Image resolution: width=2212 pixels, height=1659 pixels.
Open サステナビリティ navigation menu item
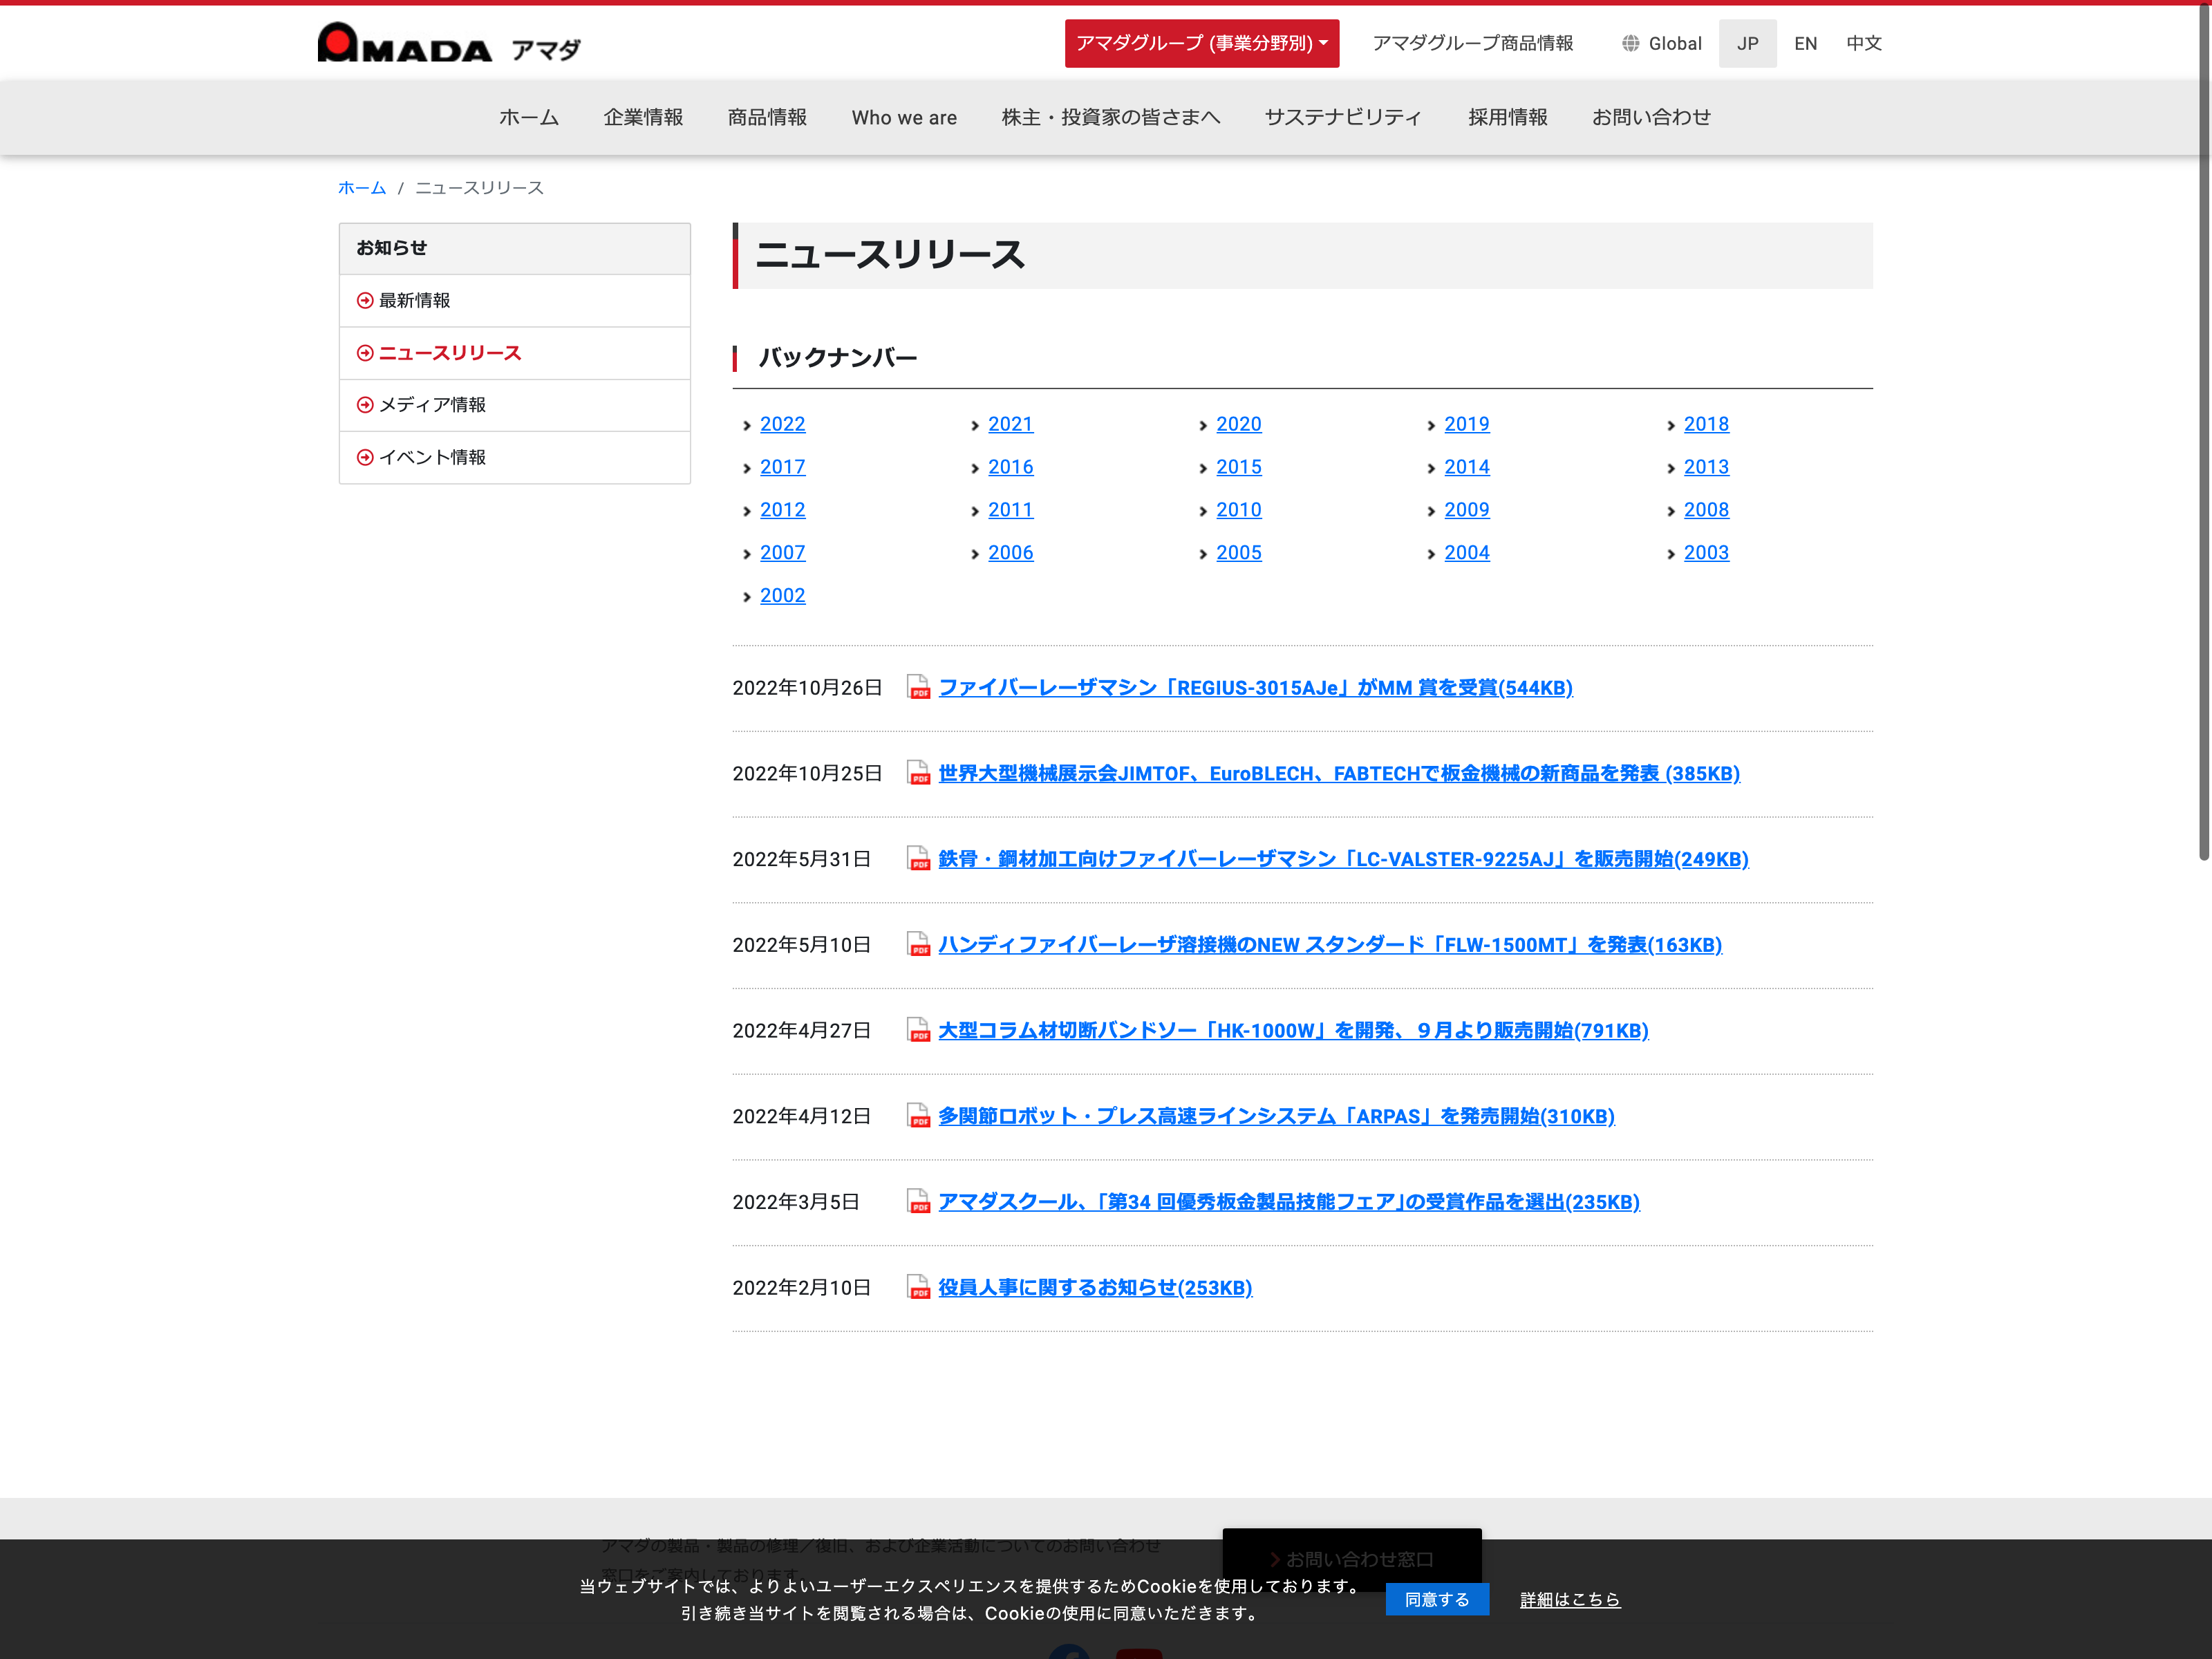1343,117
